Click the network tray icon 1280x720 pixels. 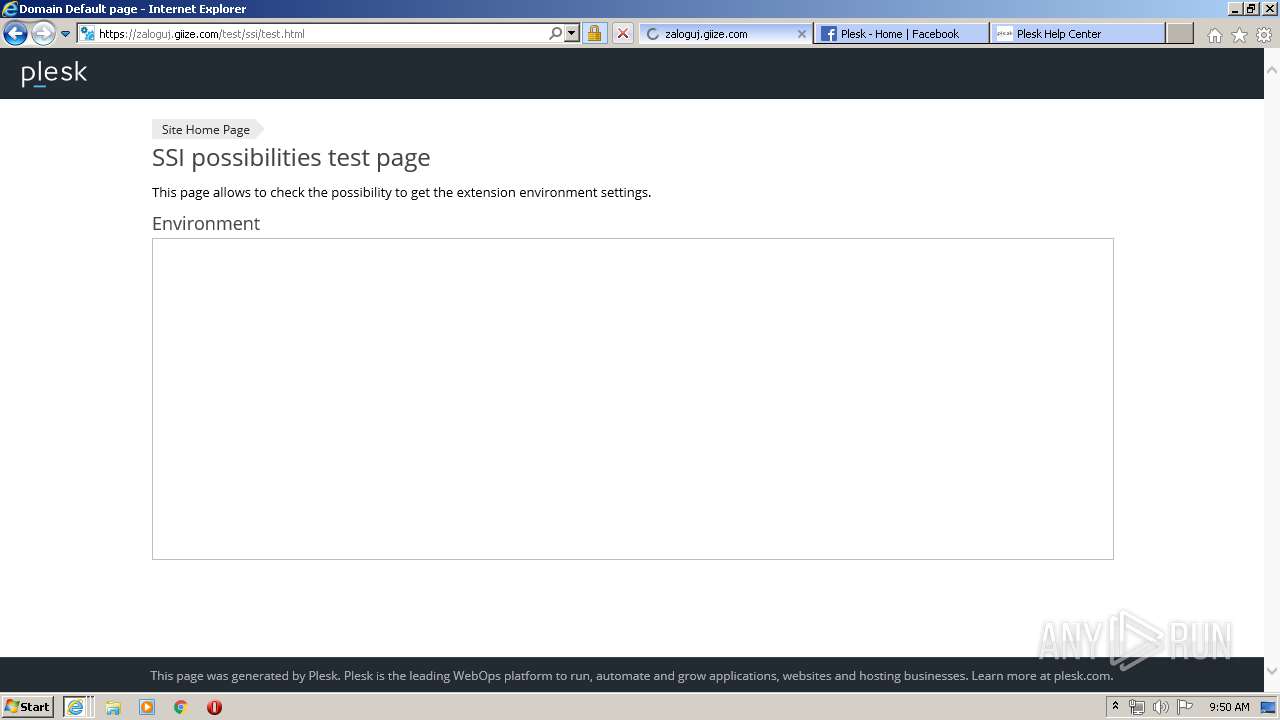1137,707
